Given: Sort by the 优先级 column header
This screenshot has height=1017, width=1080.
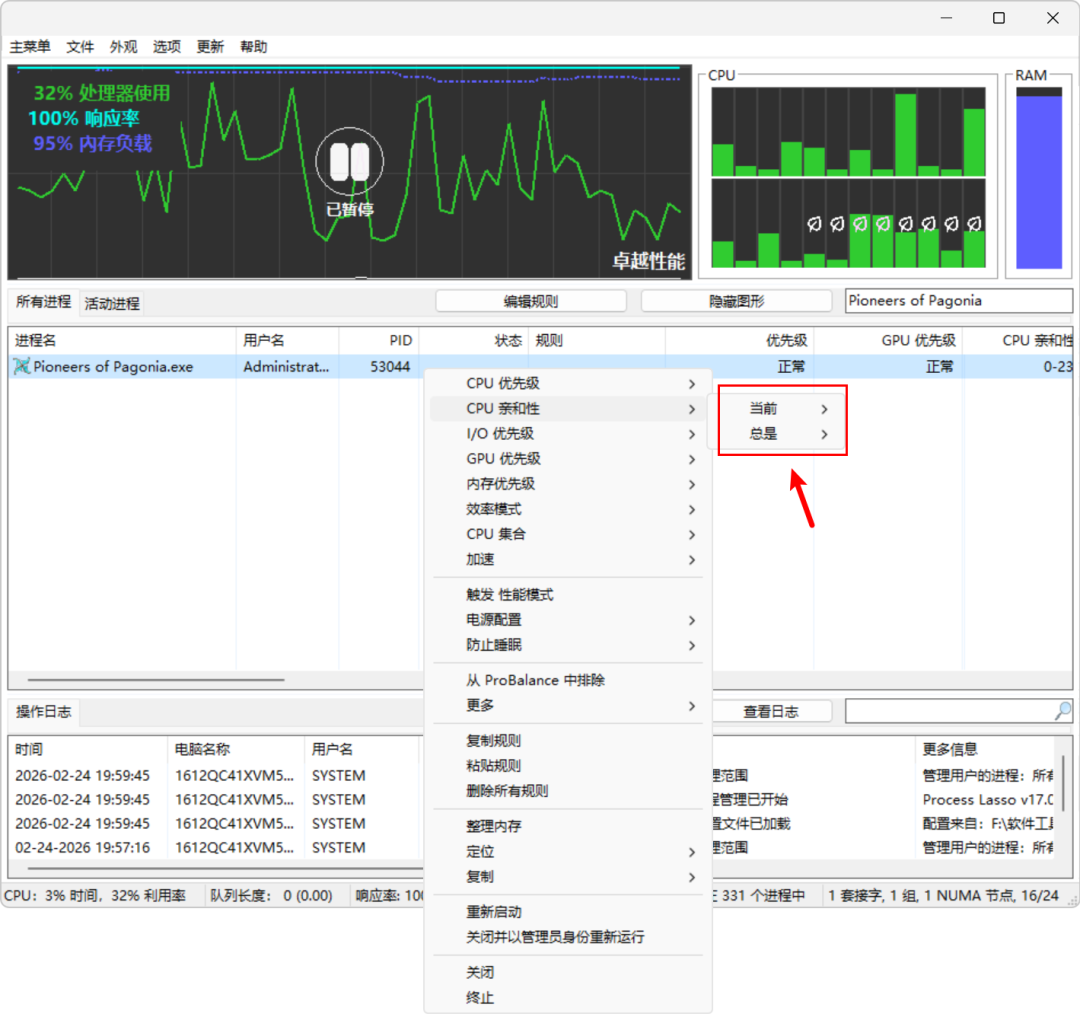Looking at the screenshot, I should pos(740,341).
